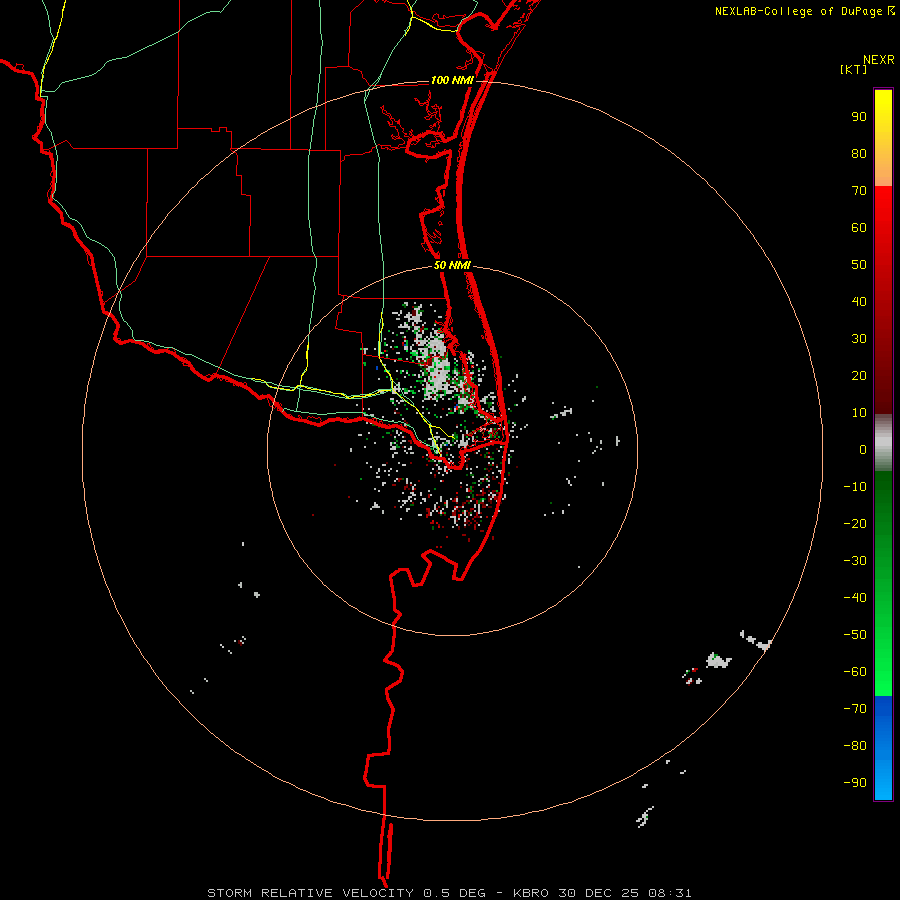Click the -90 scale label
The height and width of the screenshot is (900, 900).
tap(855, 783)
